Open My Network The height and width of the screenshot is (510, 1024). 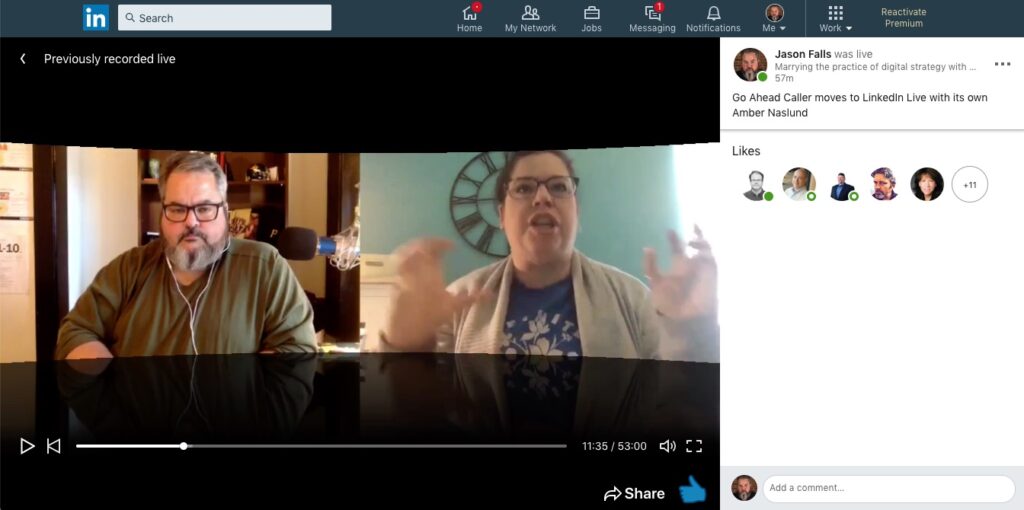tap(530, 18)
